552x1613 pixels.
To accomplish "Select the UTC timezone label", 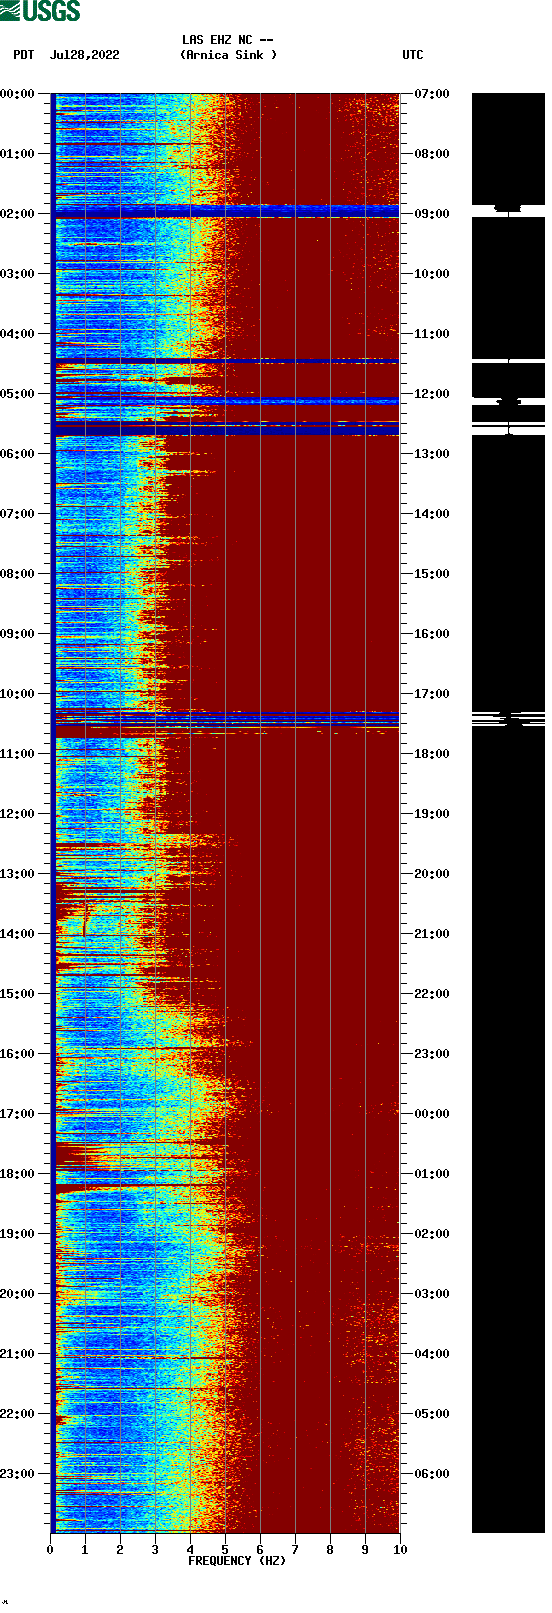I will tap(413, 55).
